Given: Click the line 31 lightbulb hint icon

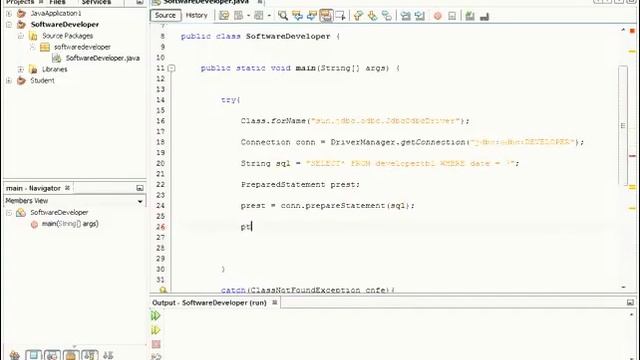Looking at the screenshot, I should click(x=163, y=290).
